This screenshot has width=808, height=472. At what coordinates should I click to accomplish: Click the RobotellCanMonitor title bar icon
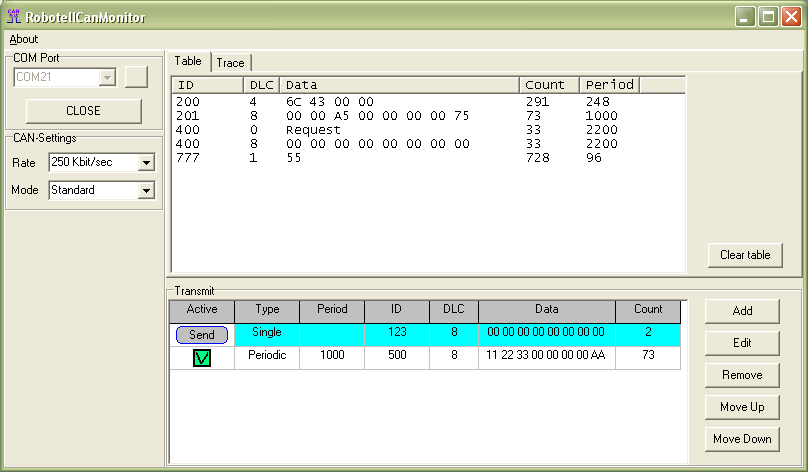[14, 16]
